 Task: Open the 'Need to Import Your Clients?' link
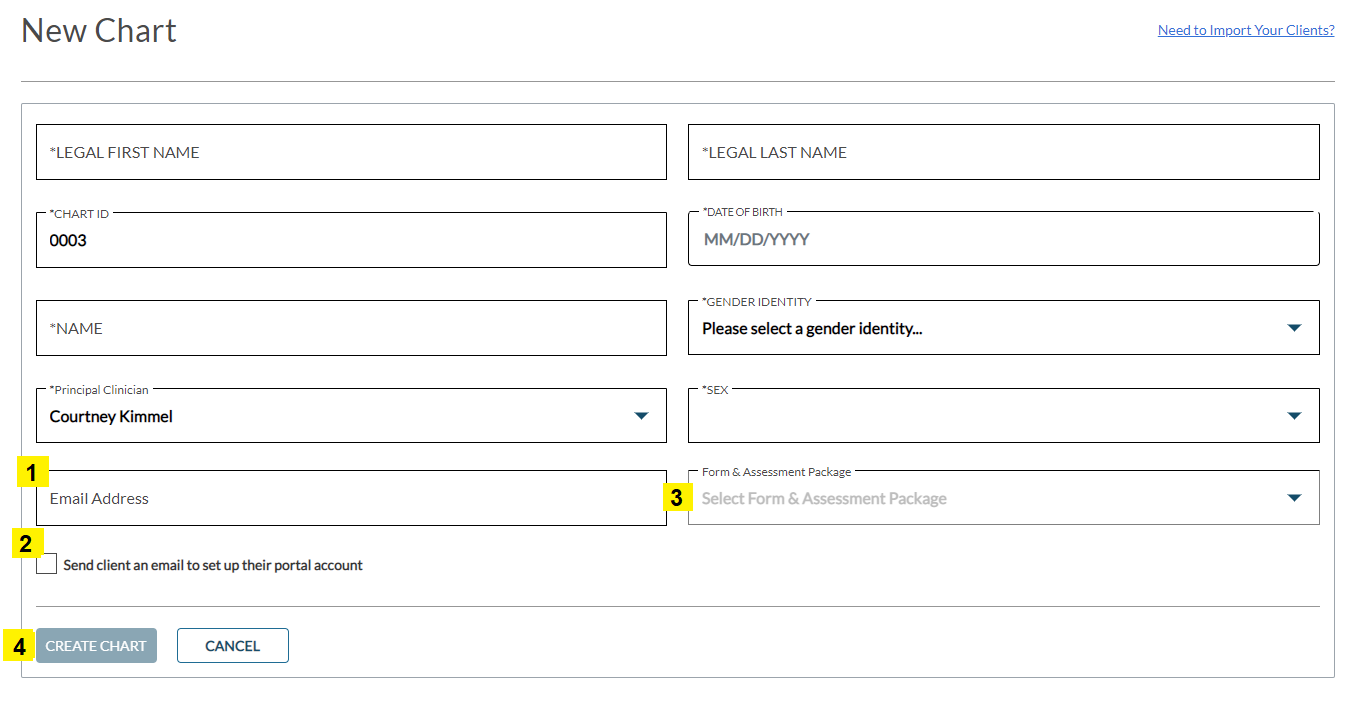coord(1245,30)
